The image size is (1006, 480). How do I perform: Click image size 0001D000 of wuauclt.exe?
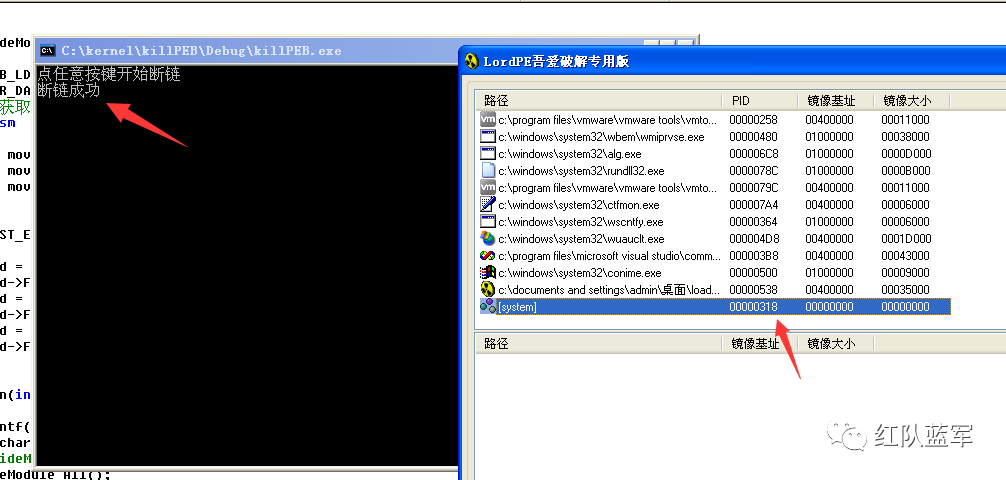[906, 239]
